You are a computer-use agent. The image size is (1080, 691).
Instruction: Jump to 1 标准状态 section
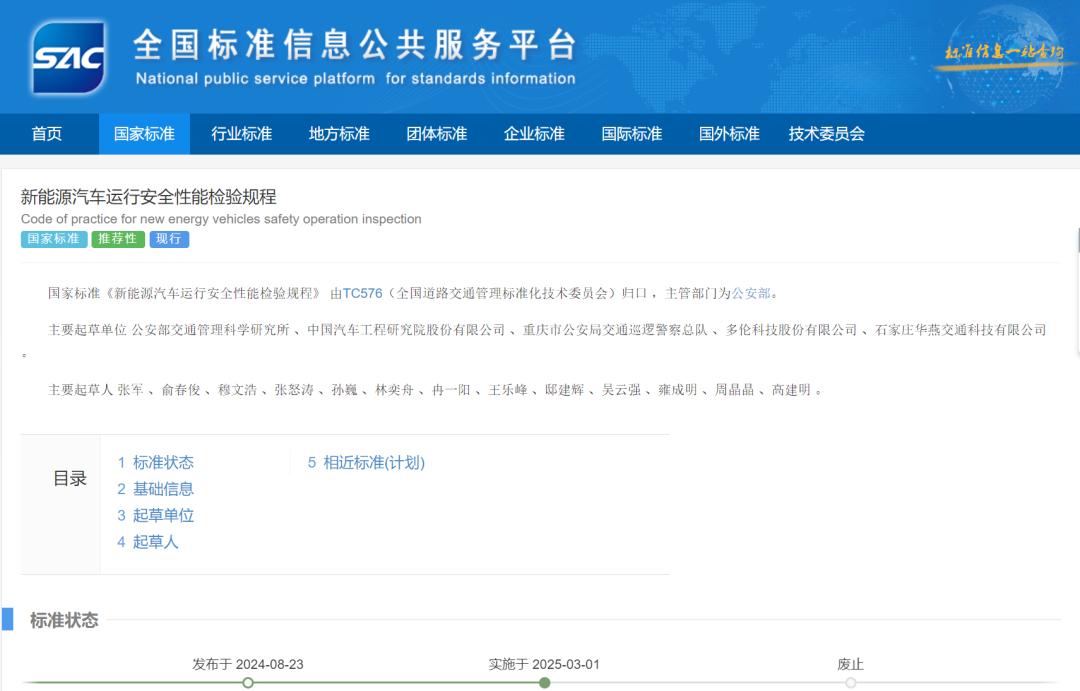point(156,462)
